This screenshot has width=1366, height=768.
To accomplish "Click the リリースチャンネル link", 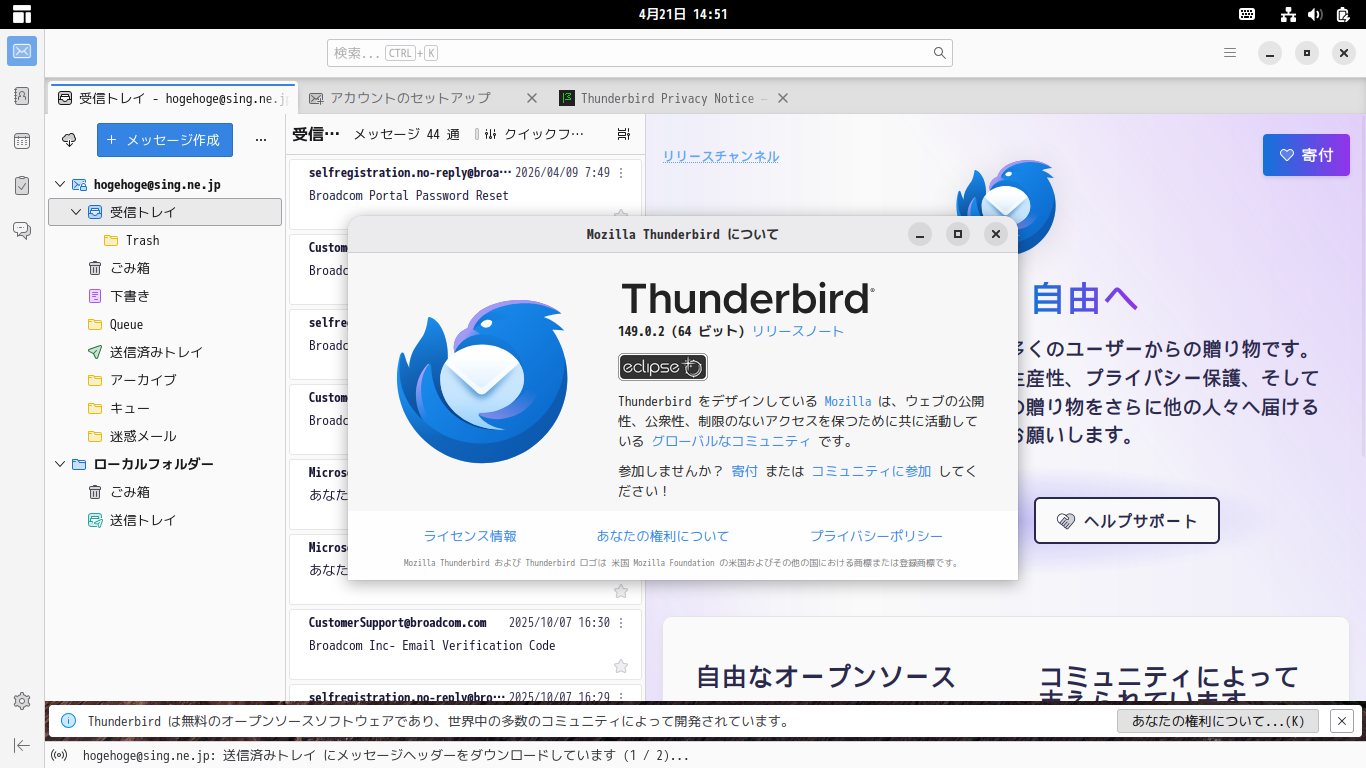I will (721, 156).
